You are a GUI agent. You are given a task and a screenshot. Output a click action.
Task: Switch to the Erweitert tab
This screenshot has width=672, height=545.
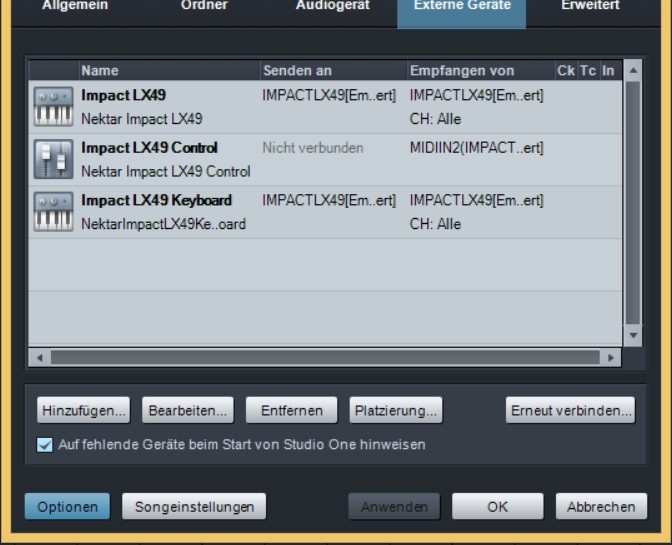click(x=590, y=5)
